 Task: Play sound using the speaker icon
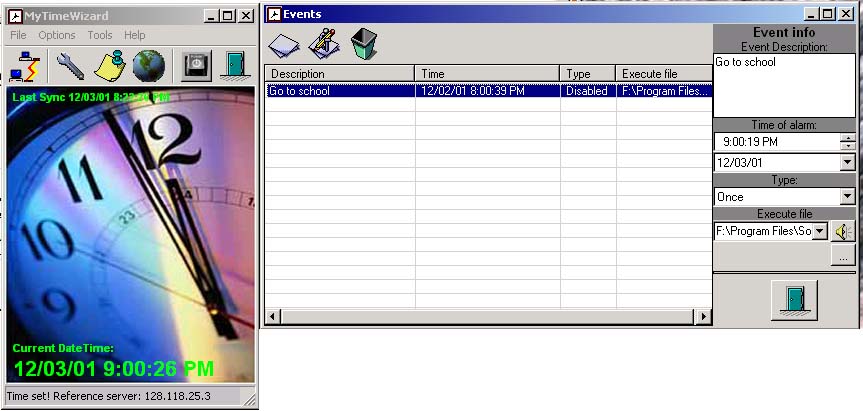tap(844, 232)
